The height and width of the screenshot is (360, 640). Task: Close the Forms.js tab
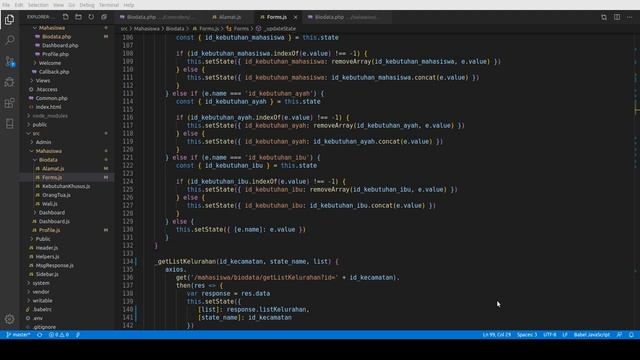pyautogui.click(x=295, y=17)
